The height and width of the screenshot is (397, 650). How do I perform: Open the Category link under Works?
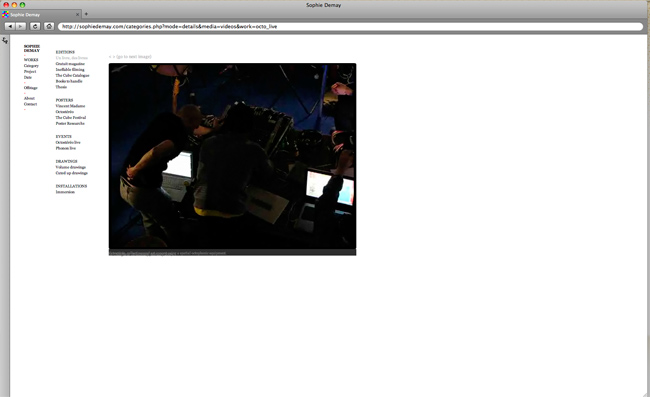(x=31, y=66)
